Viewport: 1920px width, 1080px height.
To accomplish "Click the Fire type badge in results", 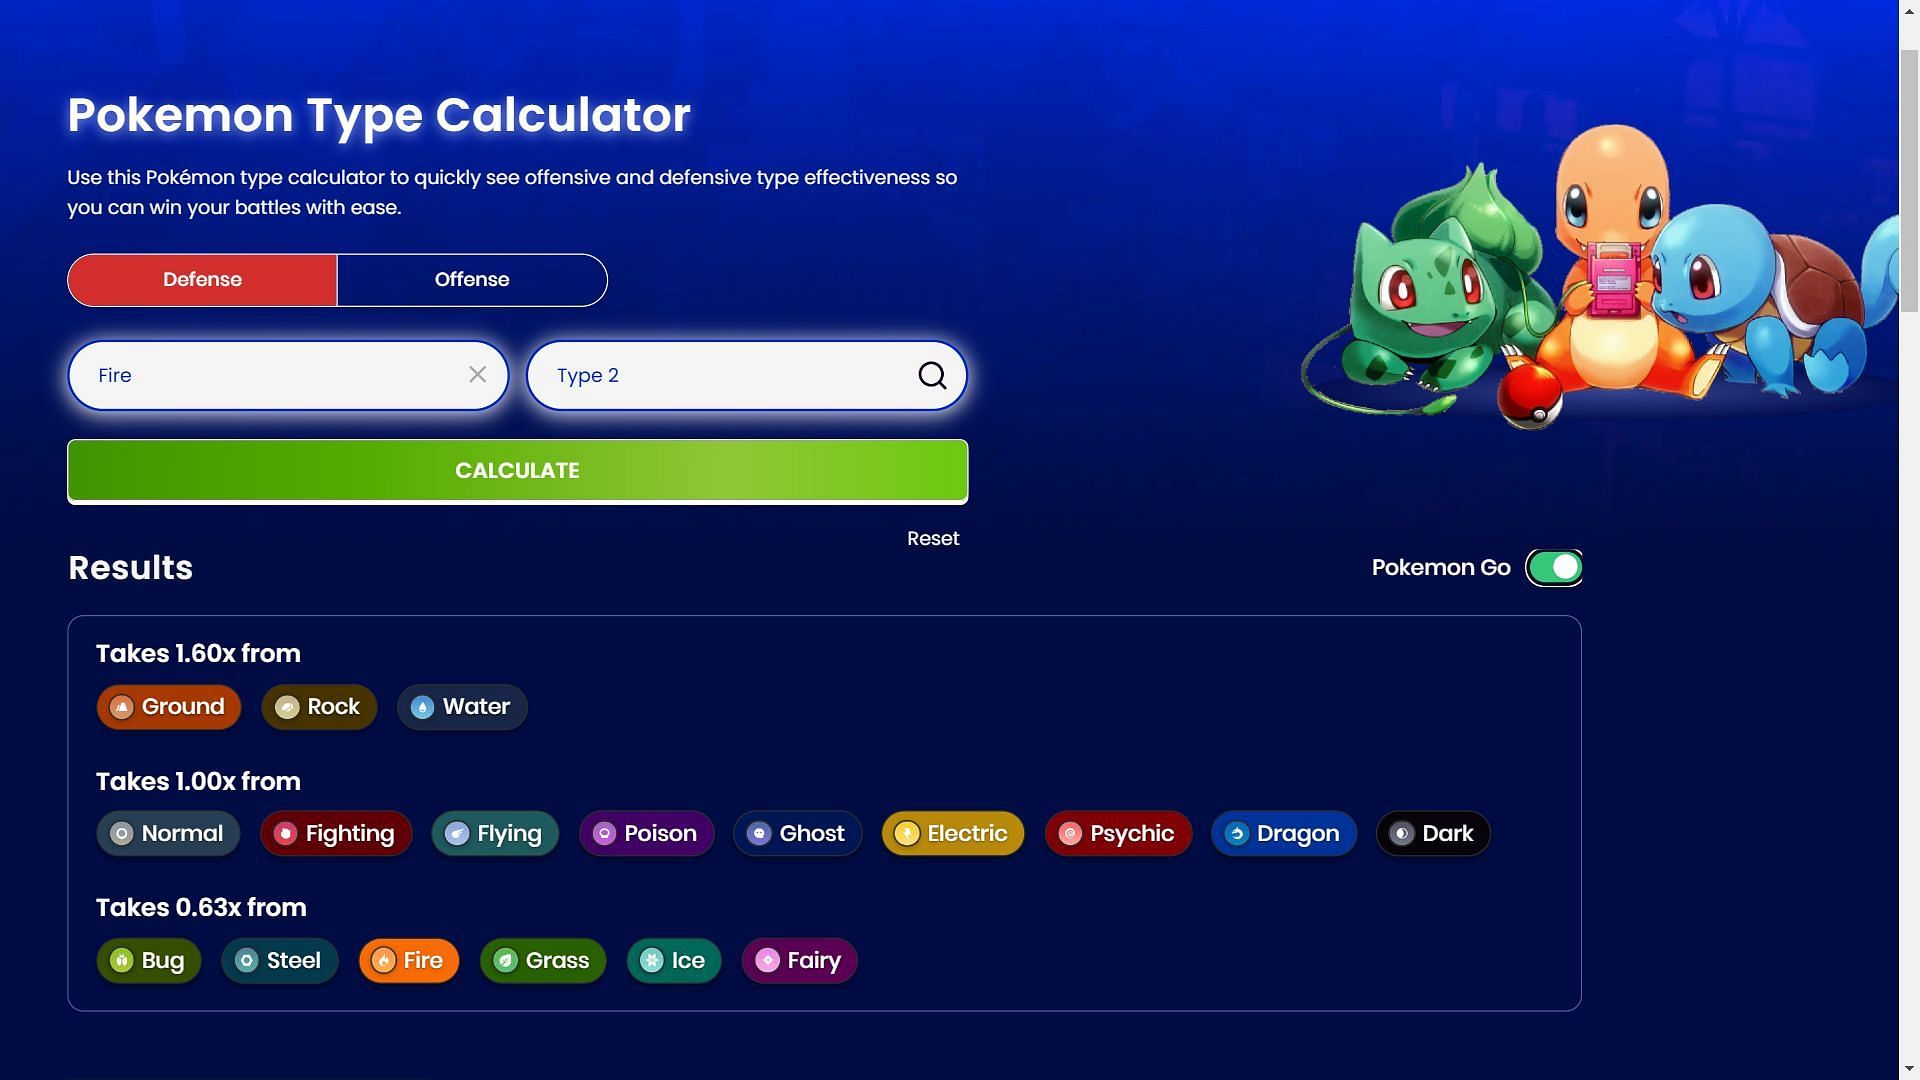I will [409, 960].
